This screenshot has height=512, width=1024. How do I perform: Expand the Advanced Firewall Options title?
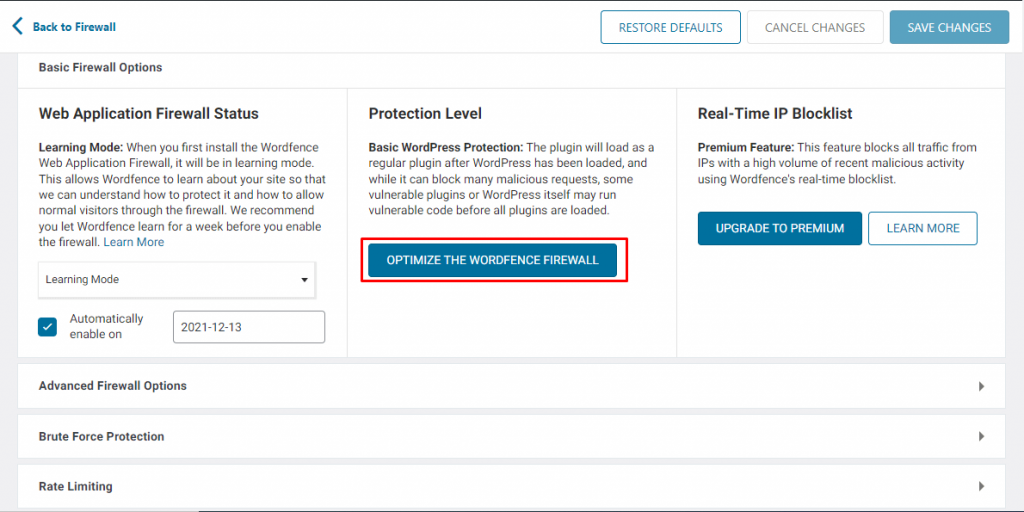112,386
